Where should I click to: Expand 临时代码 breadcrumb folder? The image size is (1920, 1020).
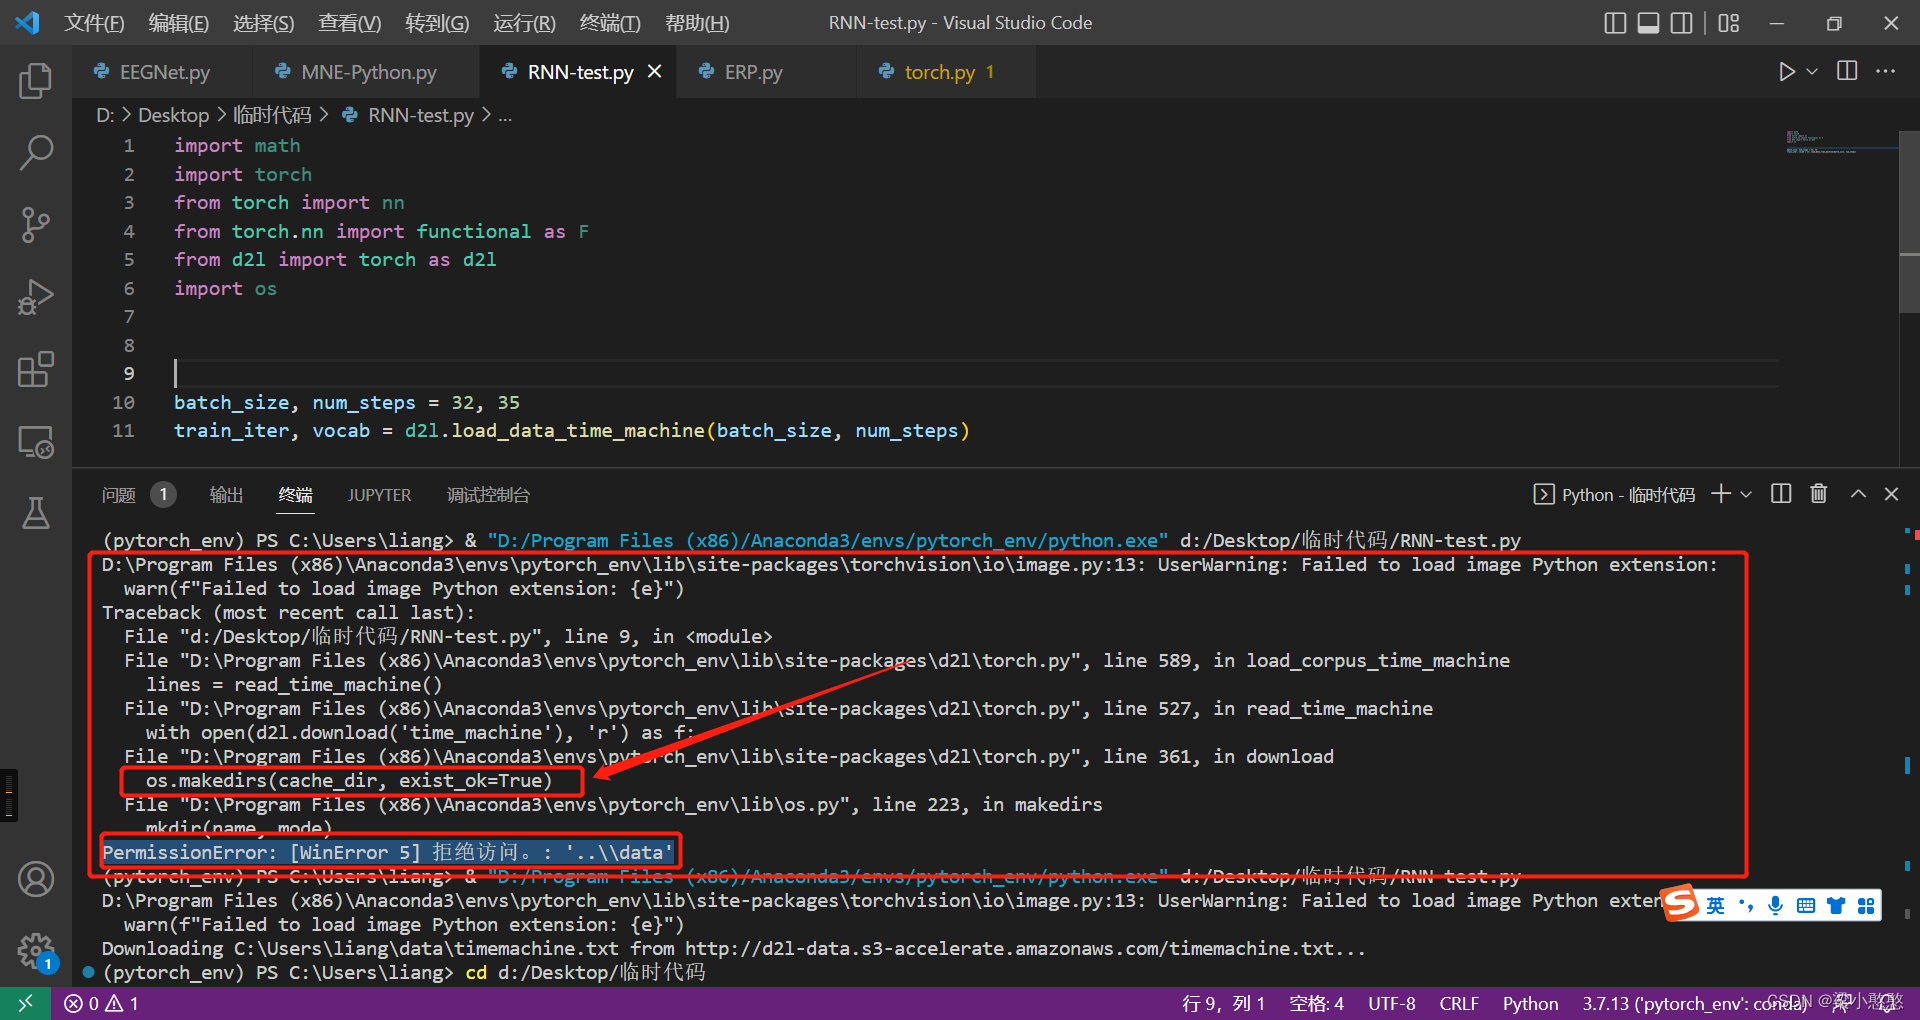pyautogui.click(x=272, y=115)
